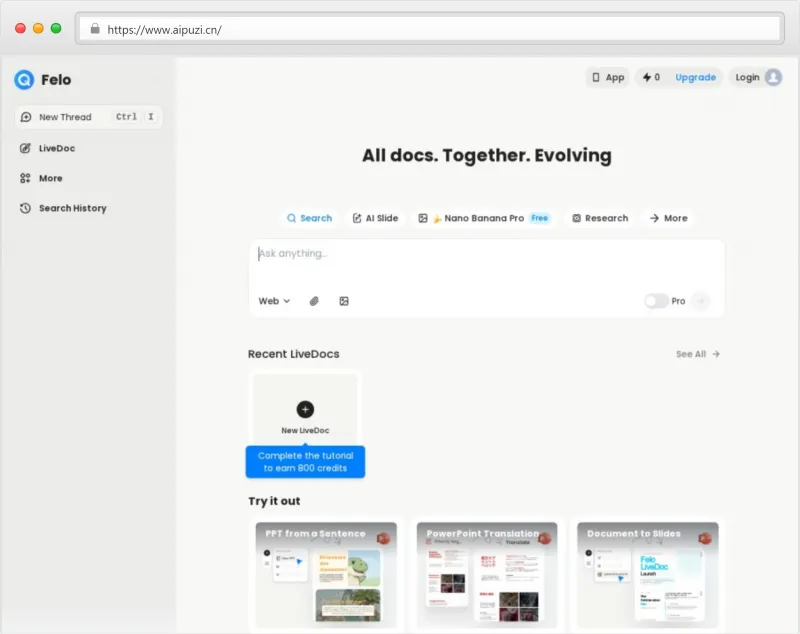
Task: Select the Nano Banana Pro tab
Action: click(484, 218)
